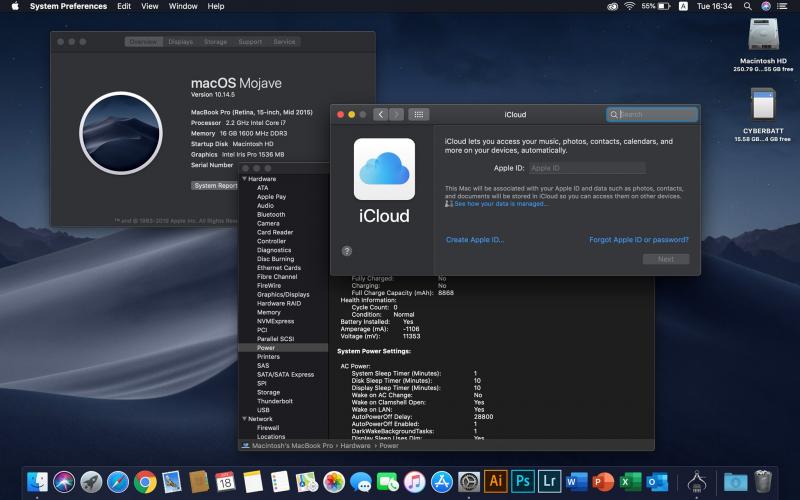800x500 pixels.
Task: Open Spotlight search magnifier in menu bar
Action: (x=747, y=6)
